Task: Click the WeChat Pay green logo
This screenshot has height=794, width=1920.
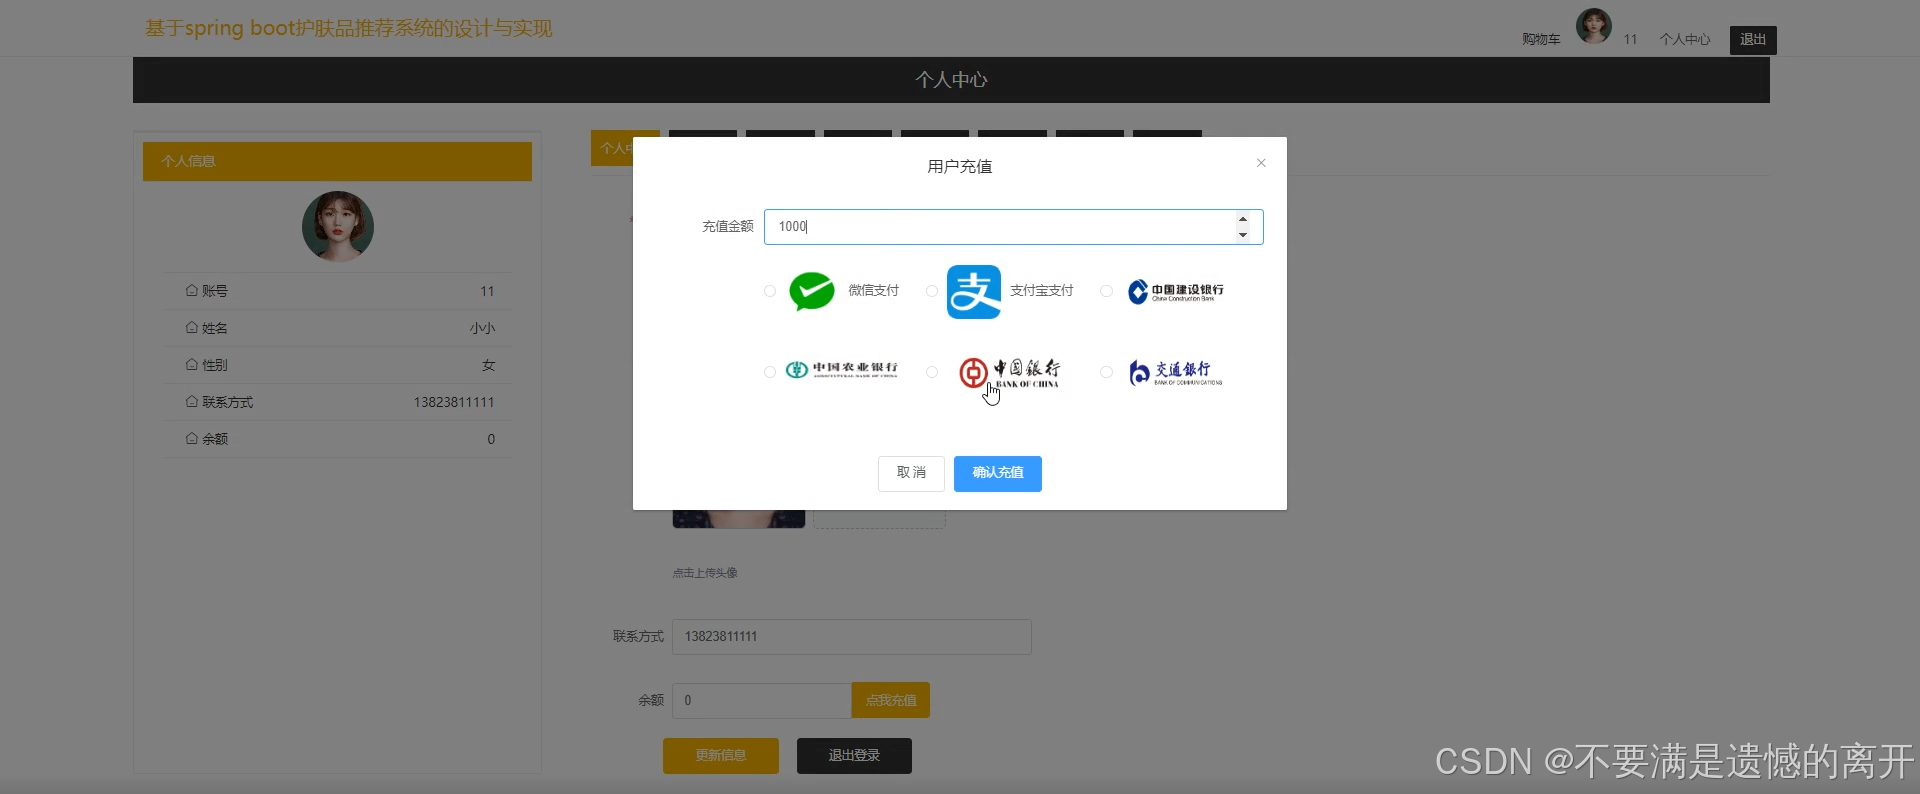Action: tap(812, 291)
